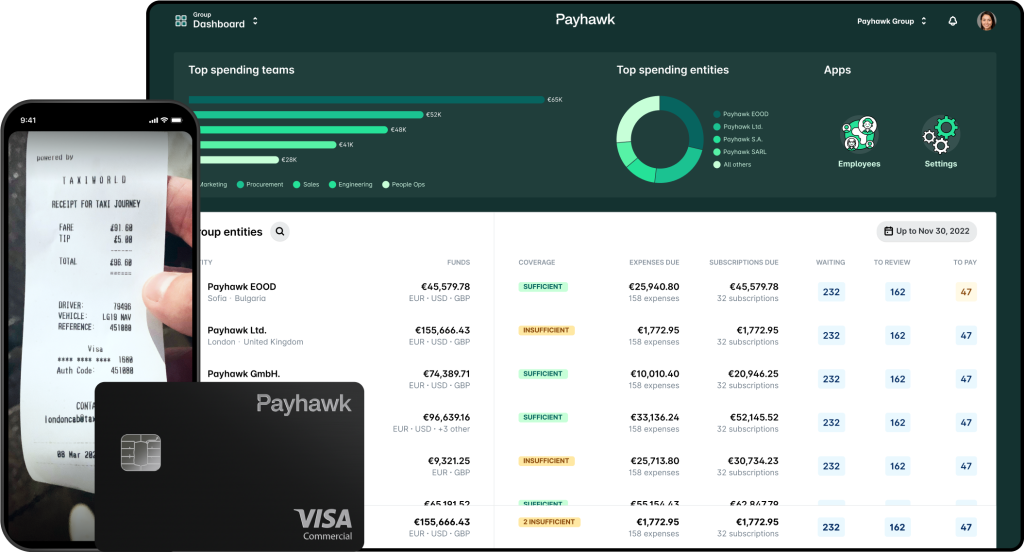Select the Payhawk Ltd. legend dot
This screenshot has width=1024, height=552.
(x=716, y=127)
